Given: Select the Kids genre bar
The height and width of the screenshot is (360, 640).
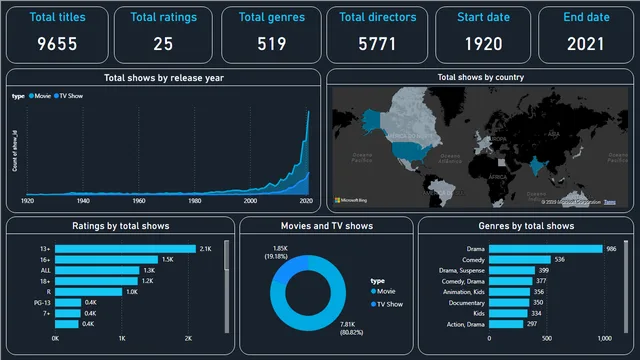Looking at the screenshot, I should click(508, 313).
